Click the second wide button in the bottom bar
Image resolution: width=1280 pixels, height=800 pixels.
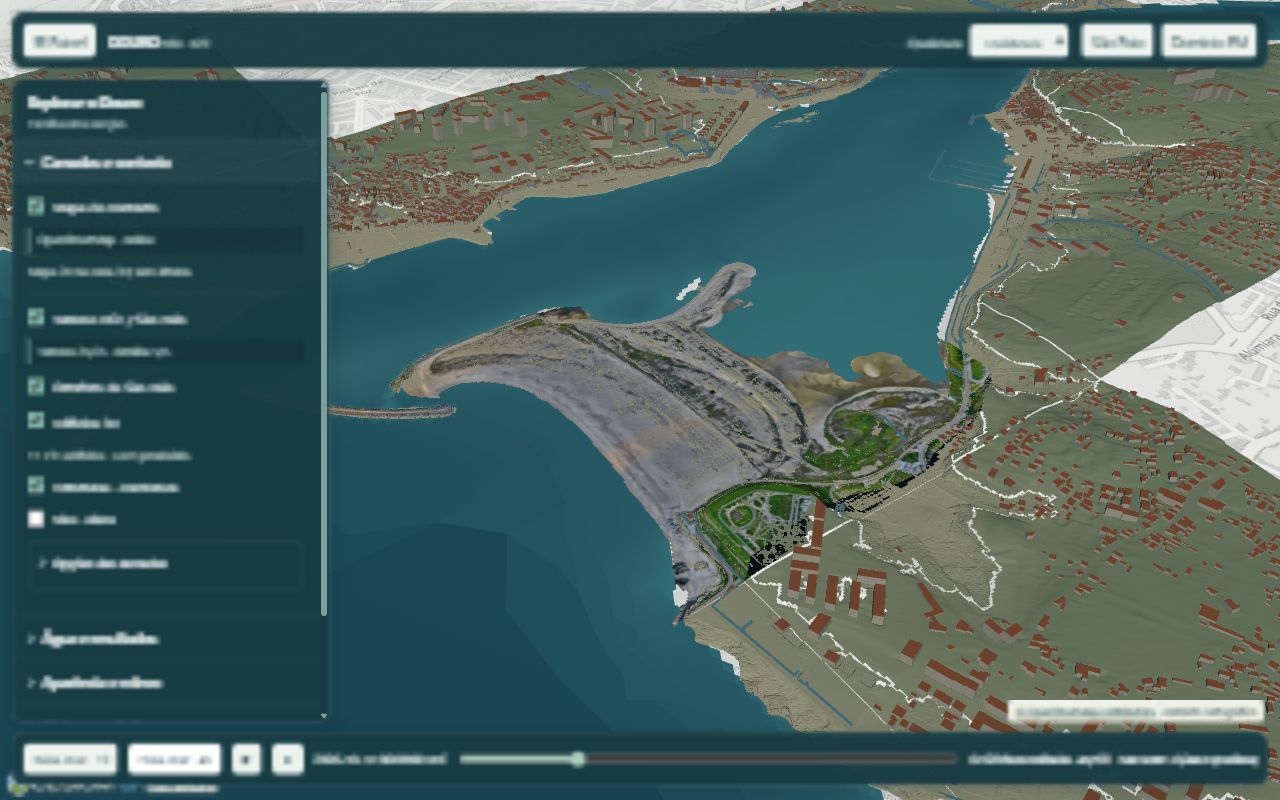tap(174, 760)
